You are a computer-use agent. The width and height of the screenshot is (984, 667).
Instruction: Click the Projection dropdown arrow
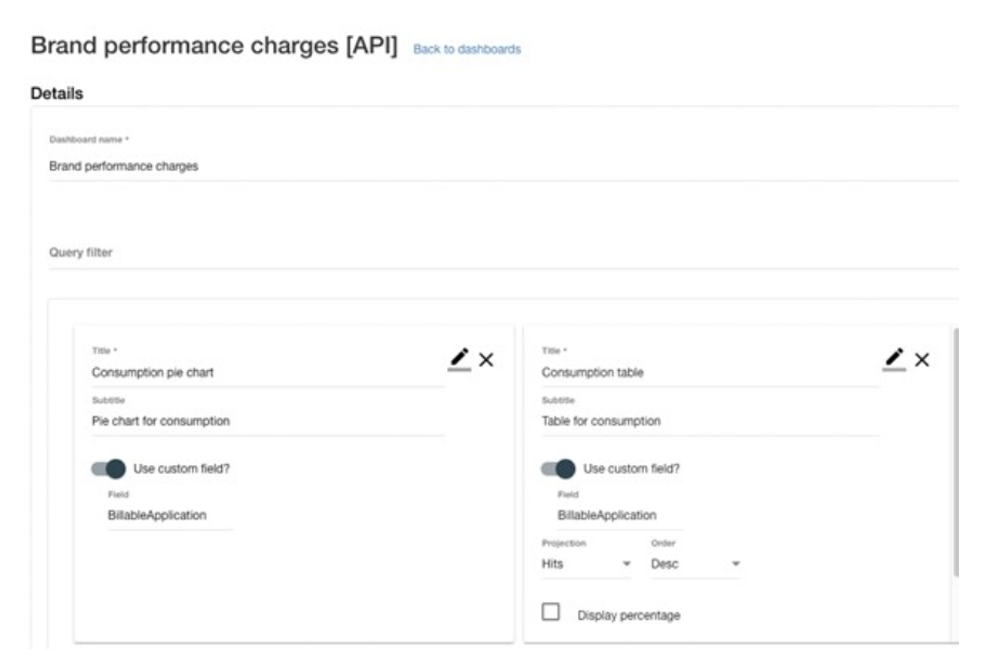coord(627,565)
